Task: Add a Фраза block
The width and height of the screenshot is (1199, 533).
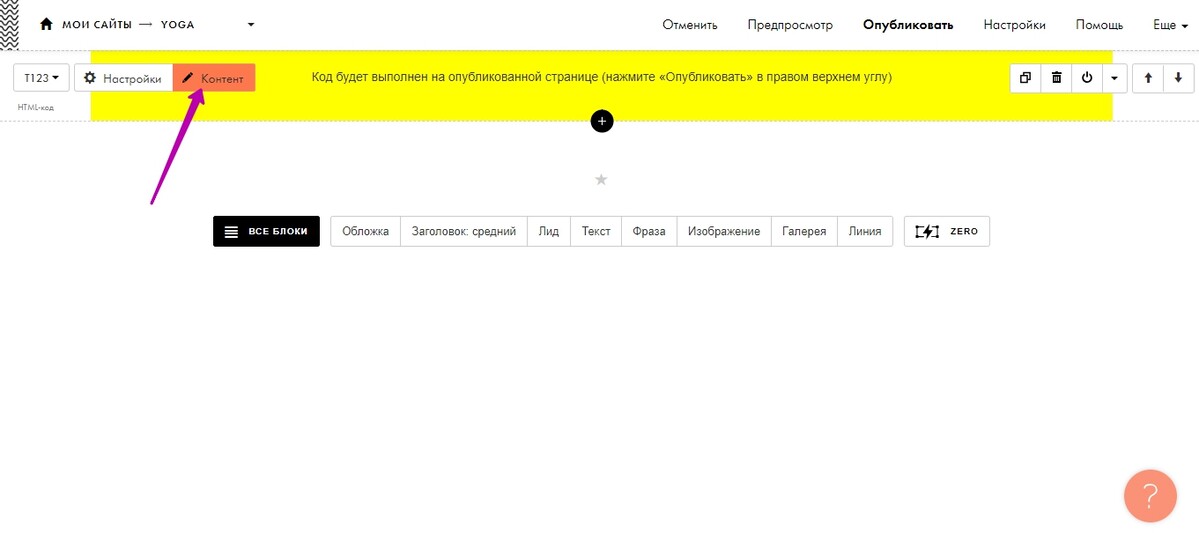Action: pyautogui.click(x=648, y=231)
